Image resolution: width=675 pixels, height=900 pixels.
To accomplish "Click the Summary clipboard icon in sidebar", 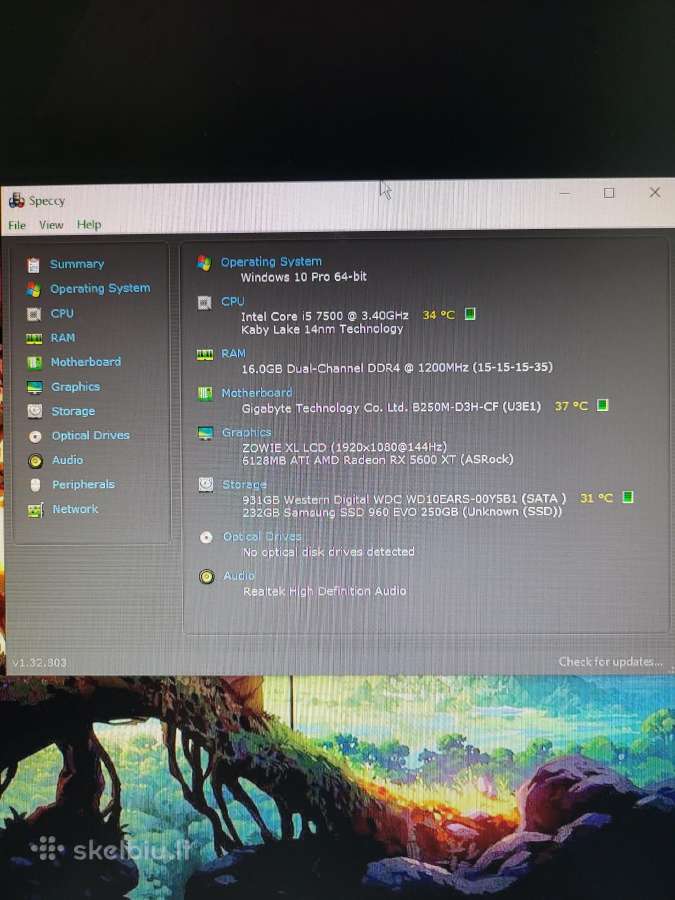I will tap(33, 265).
